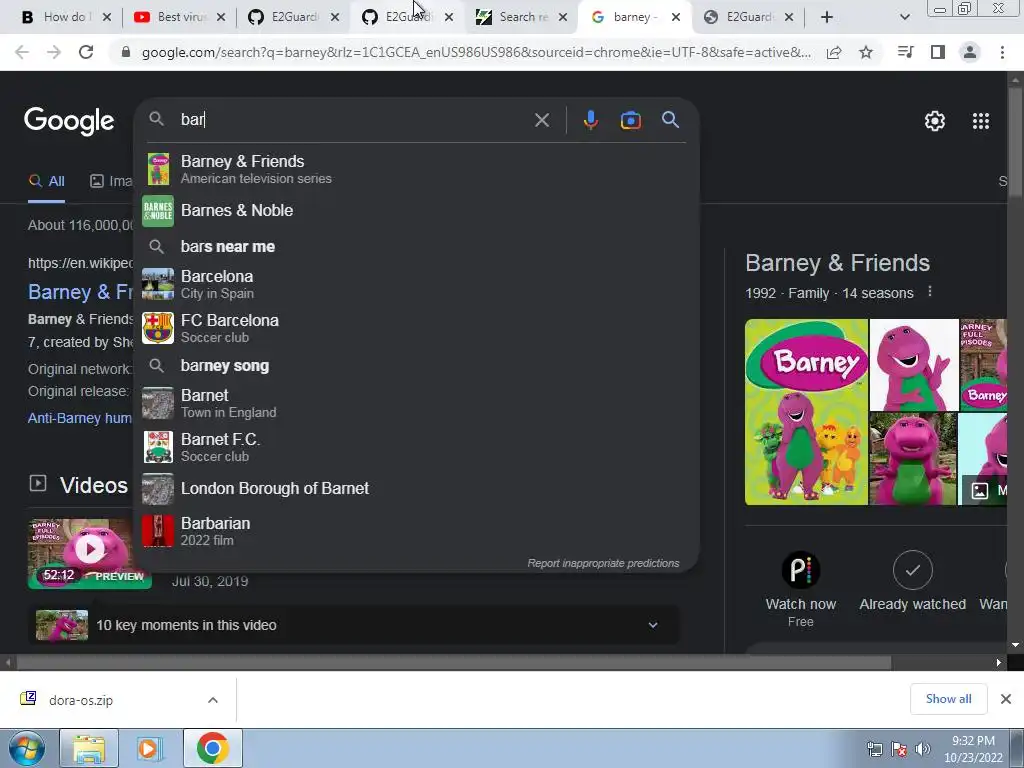
Task: Select Barney & Friends suggestion
Action: pyautogui.click(x=416, y=169)
